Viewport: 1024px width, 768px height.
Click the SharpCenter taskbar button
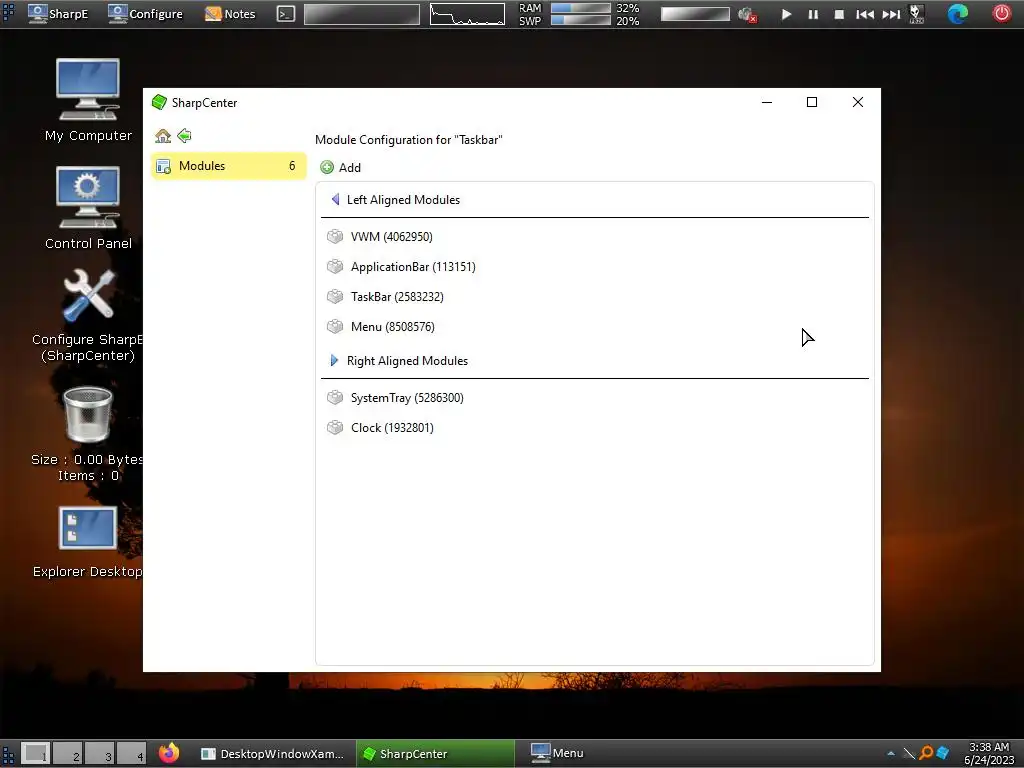click(x=435, y=754)
